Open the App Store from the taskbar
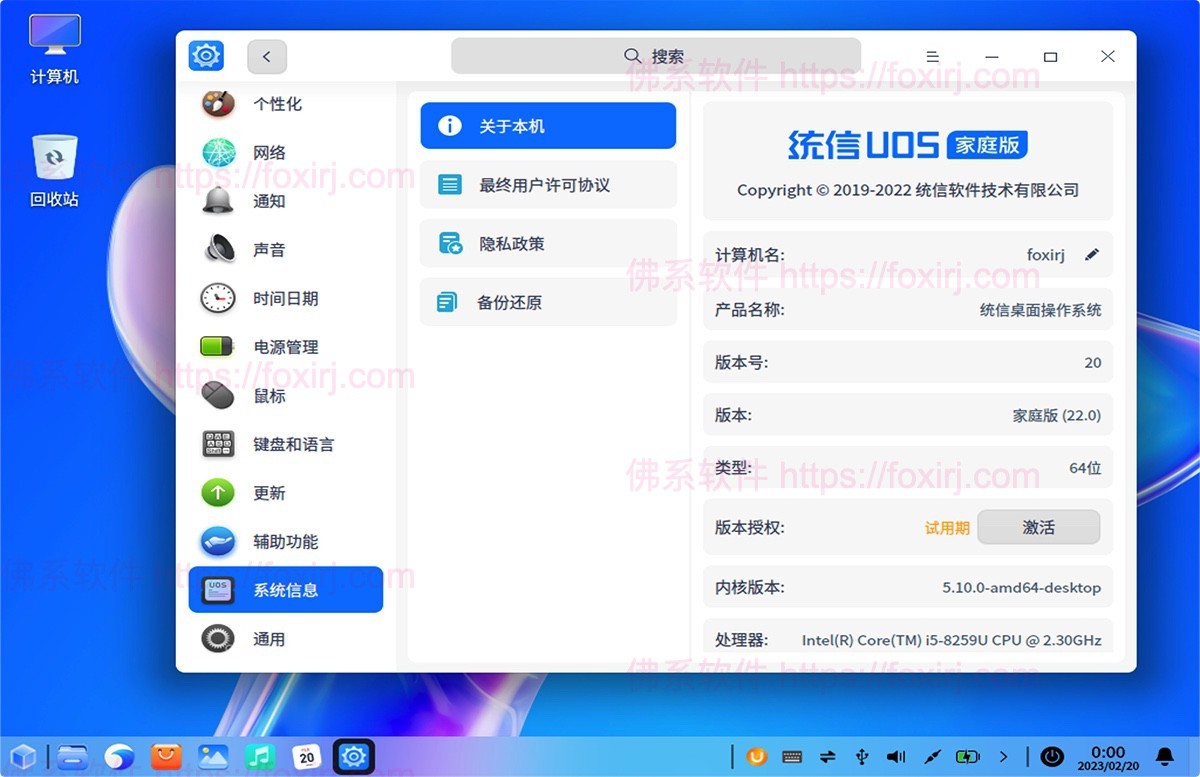The height and width of the screenshot is (777, 1200). click(165, 757)
